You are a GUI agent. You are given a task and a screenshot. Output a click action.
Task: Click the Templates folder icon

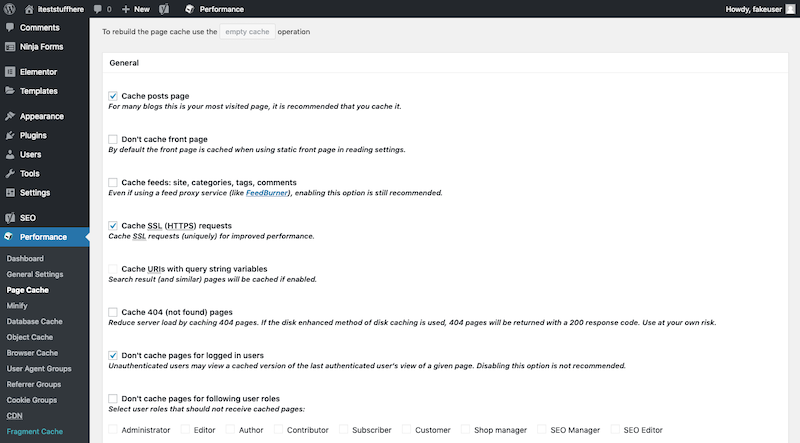[10, 91]
